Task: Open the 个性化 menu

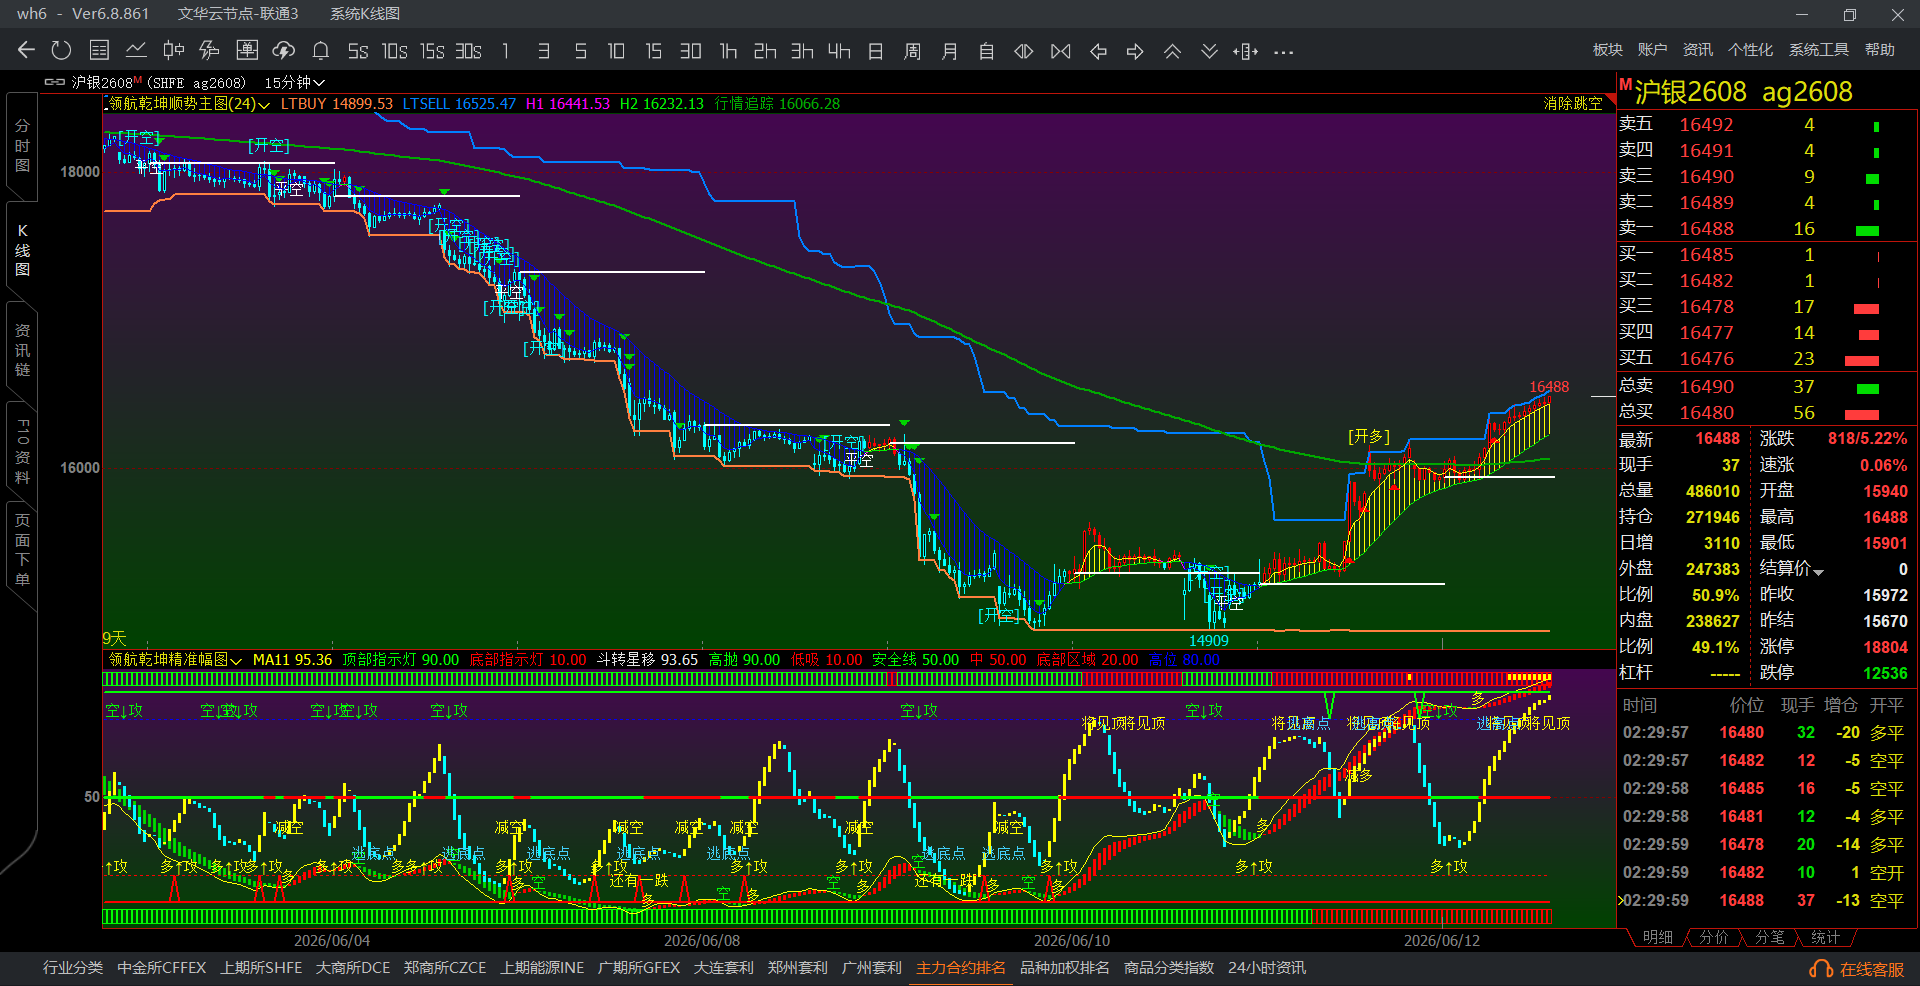Action: pos(1750,50)
